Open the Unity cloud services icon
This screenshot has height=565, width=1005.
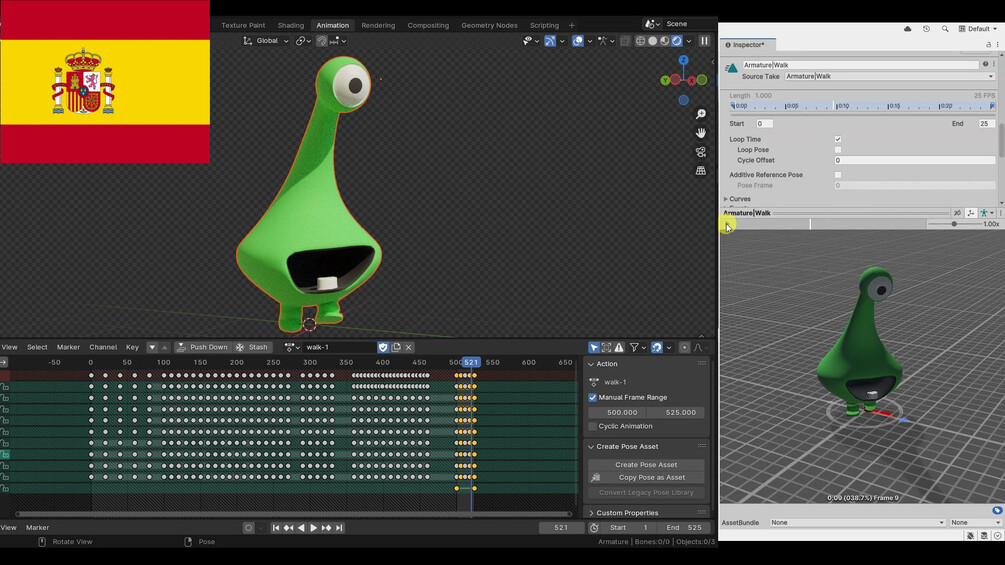tap(908, 29)
